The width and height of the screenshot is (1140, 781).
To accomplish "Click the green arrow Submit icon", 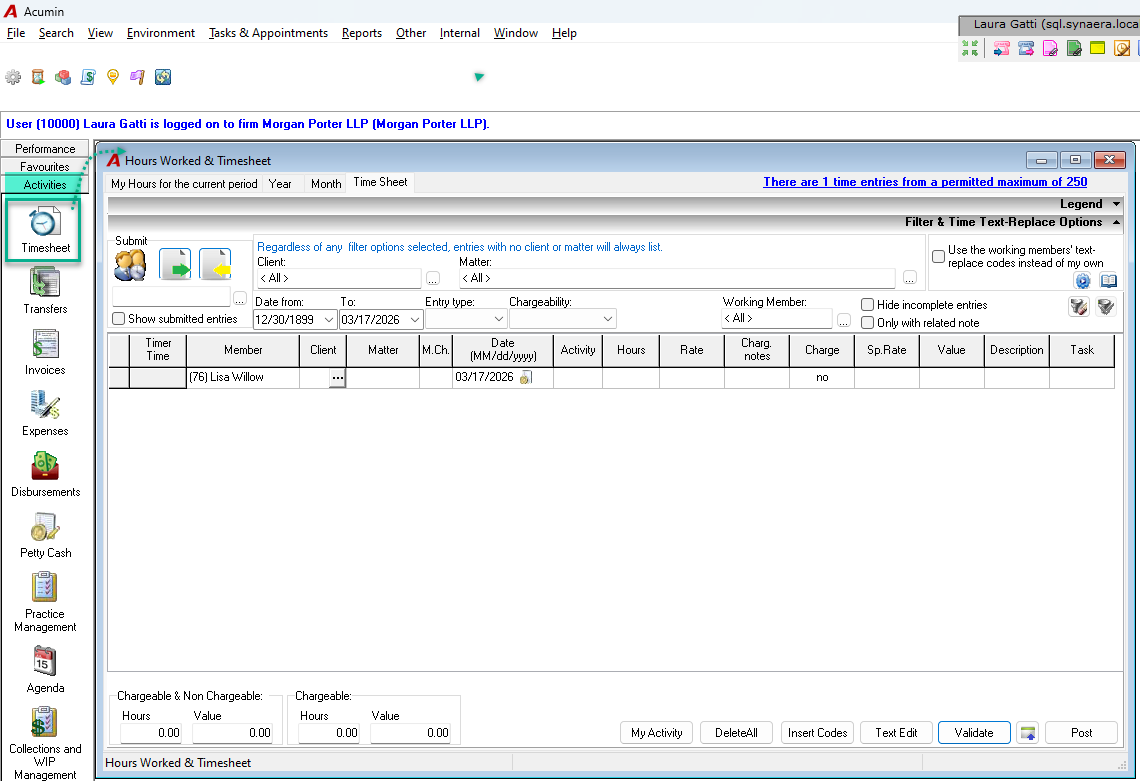I will pyautogui.click(x=175, y=265).
